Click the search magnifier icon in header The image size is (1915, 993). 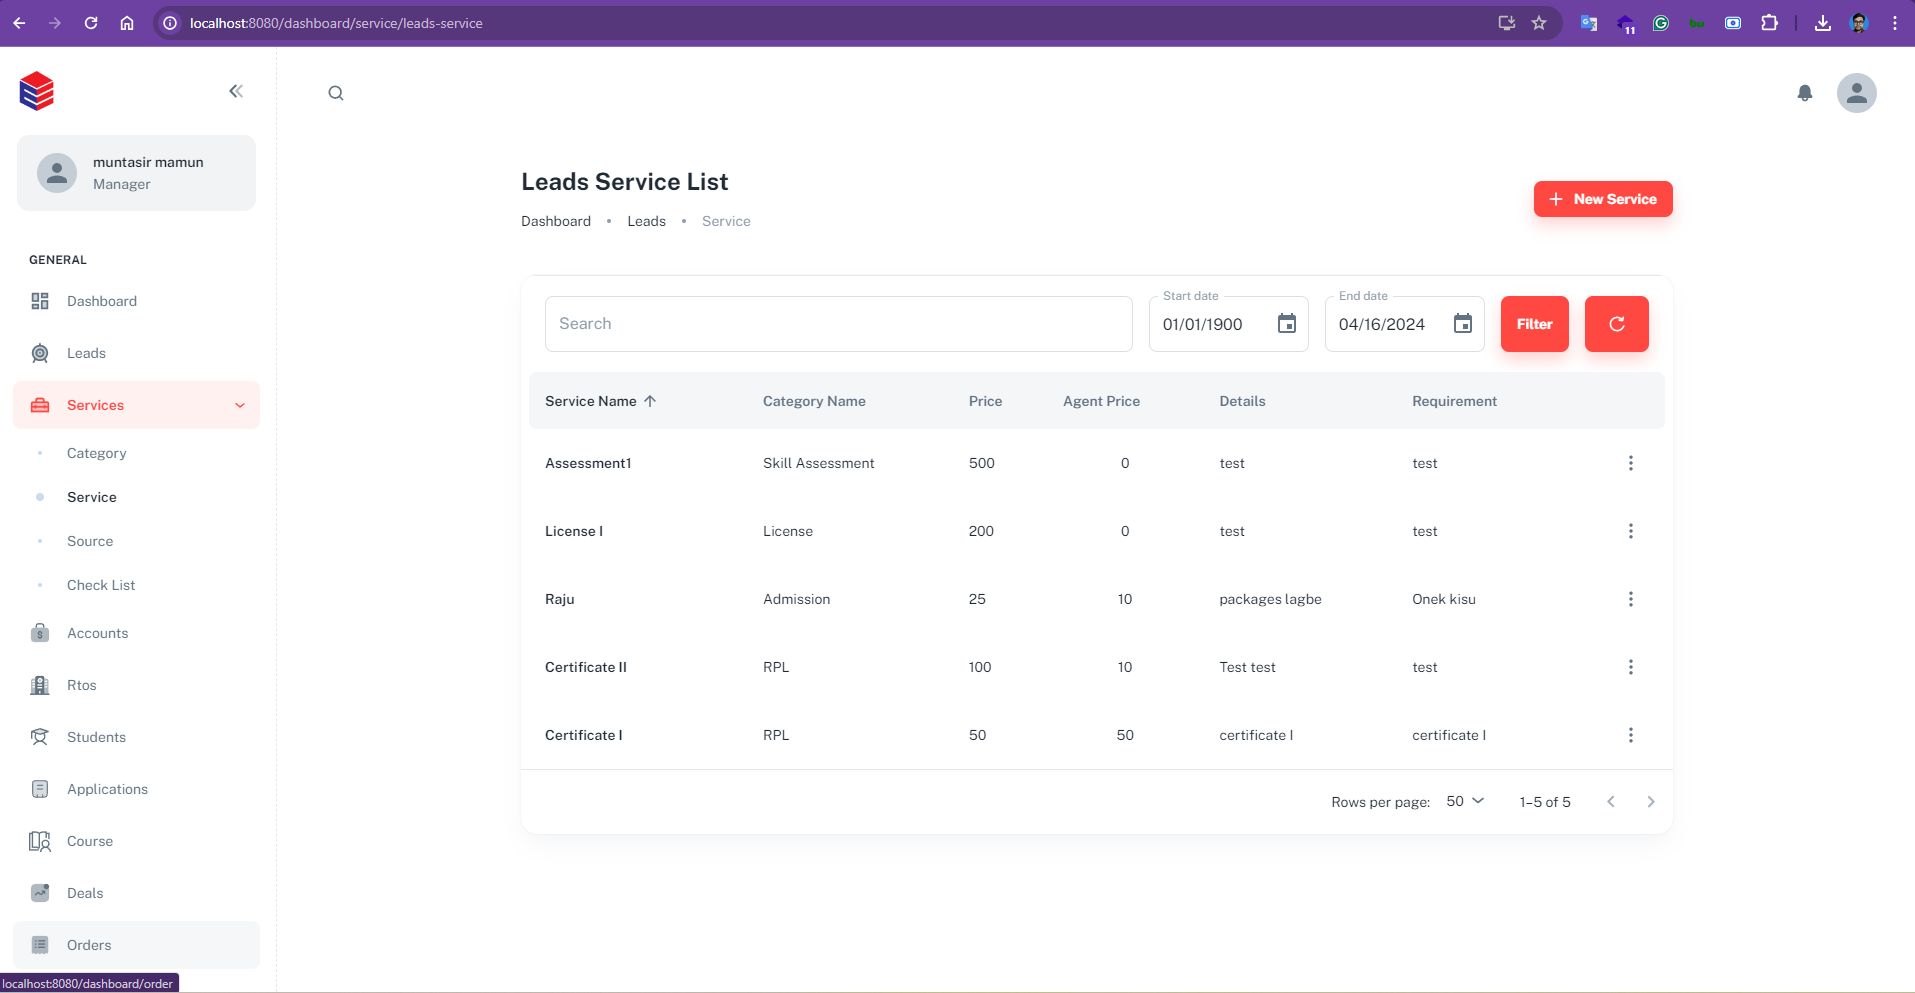pos(336,93)
